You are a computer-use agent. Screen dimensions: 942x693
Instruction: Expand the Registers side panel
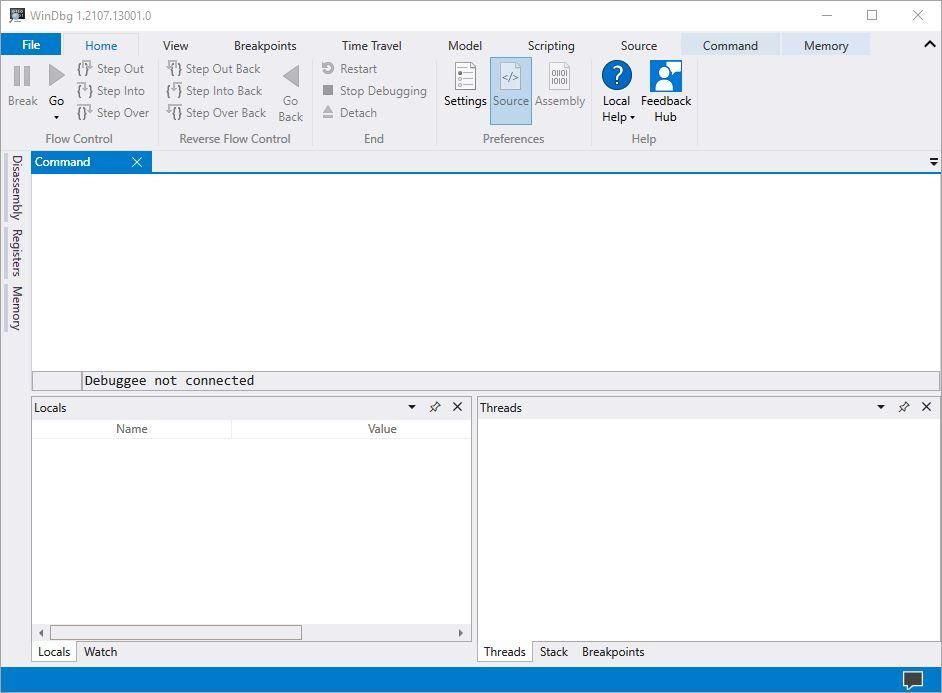coord(16,252)
